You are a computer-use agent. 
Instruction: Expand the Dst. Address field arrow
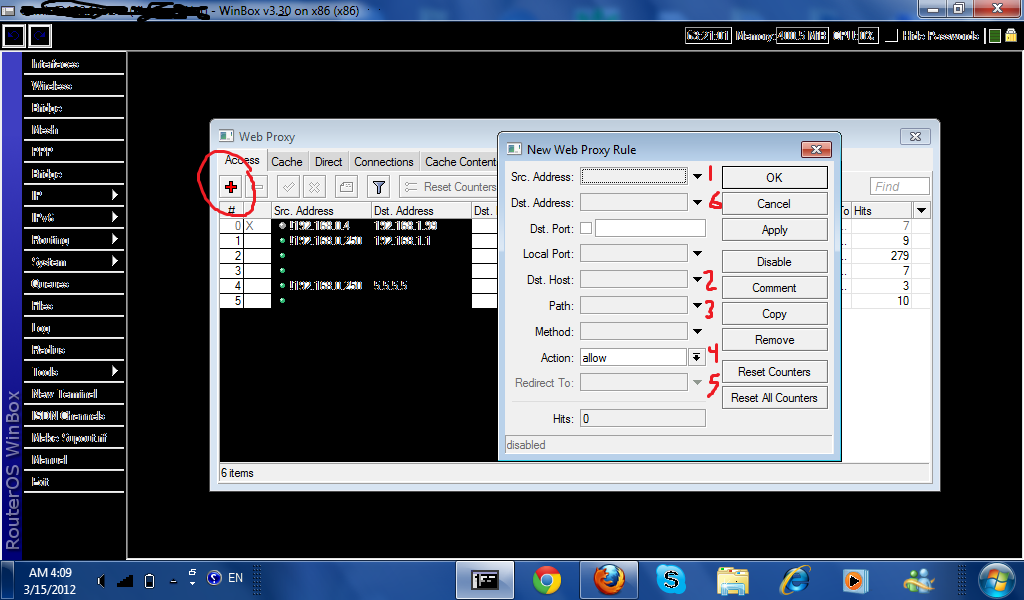coord(697,202)
